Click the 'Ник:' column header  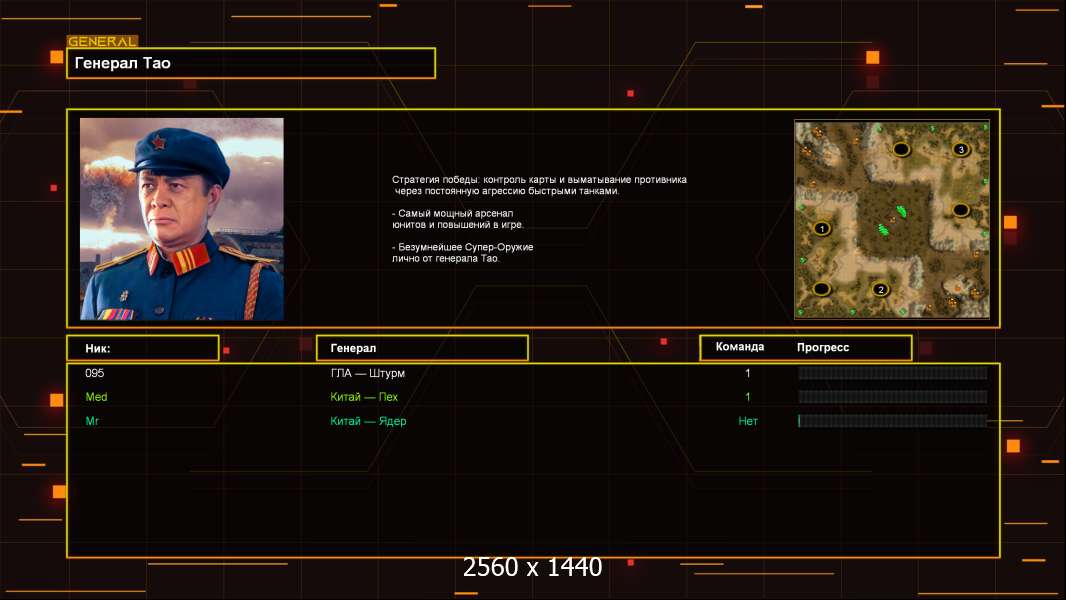click(x=143, y=348)
